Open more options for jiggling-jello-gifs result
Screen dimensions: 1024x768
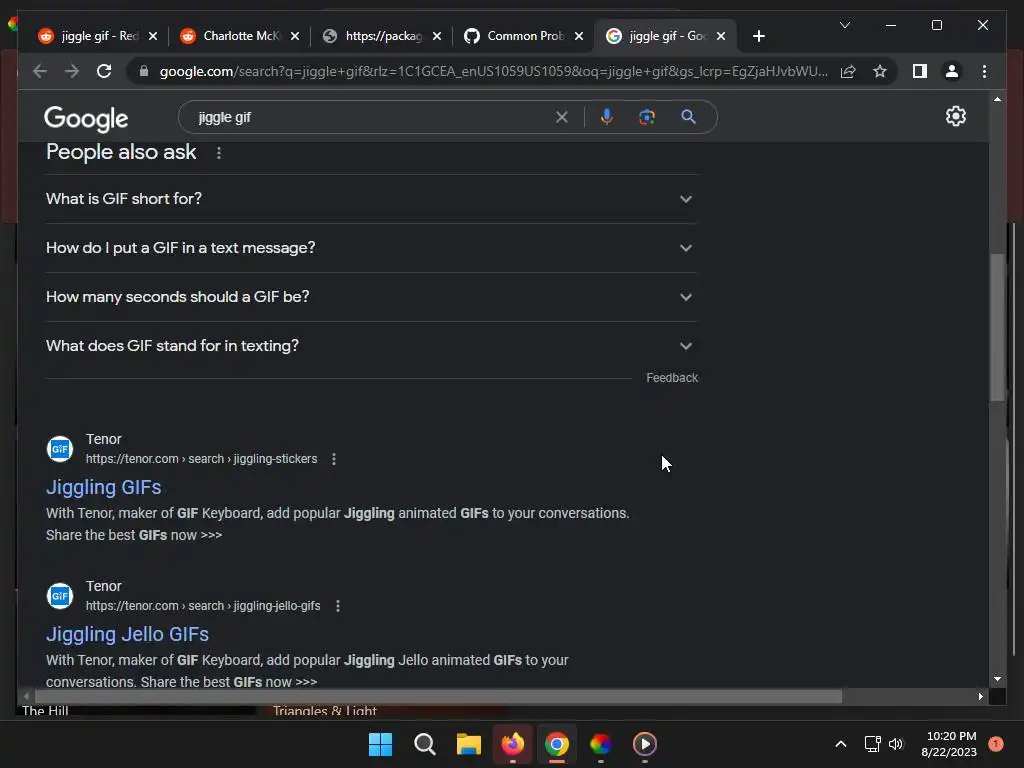tap(338, 606)
